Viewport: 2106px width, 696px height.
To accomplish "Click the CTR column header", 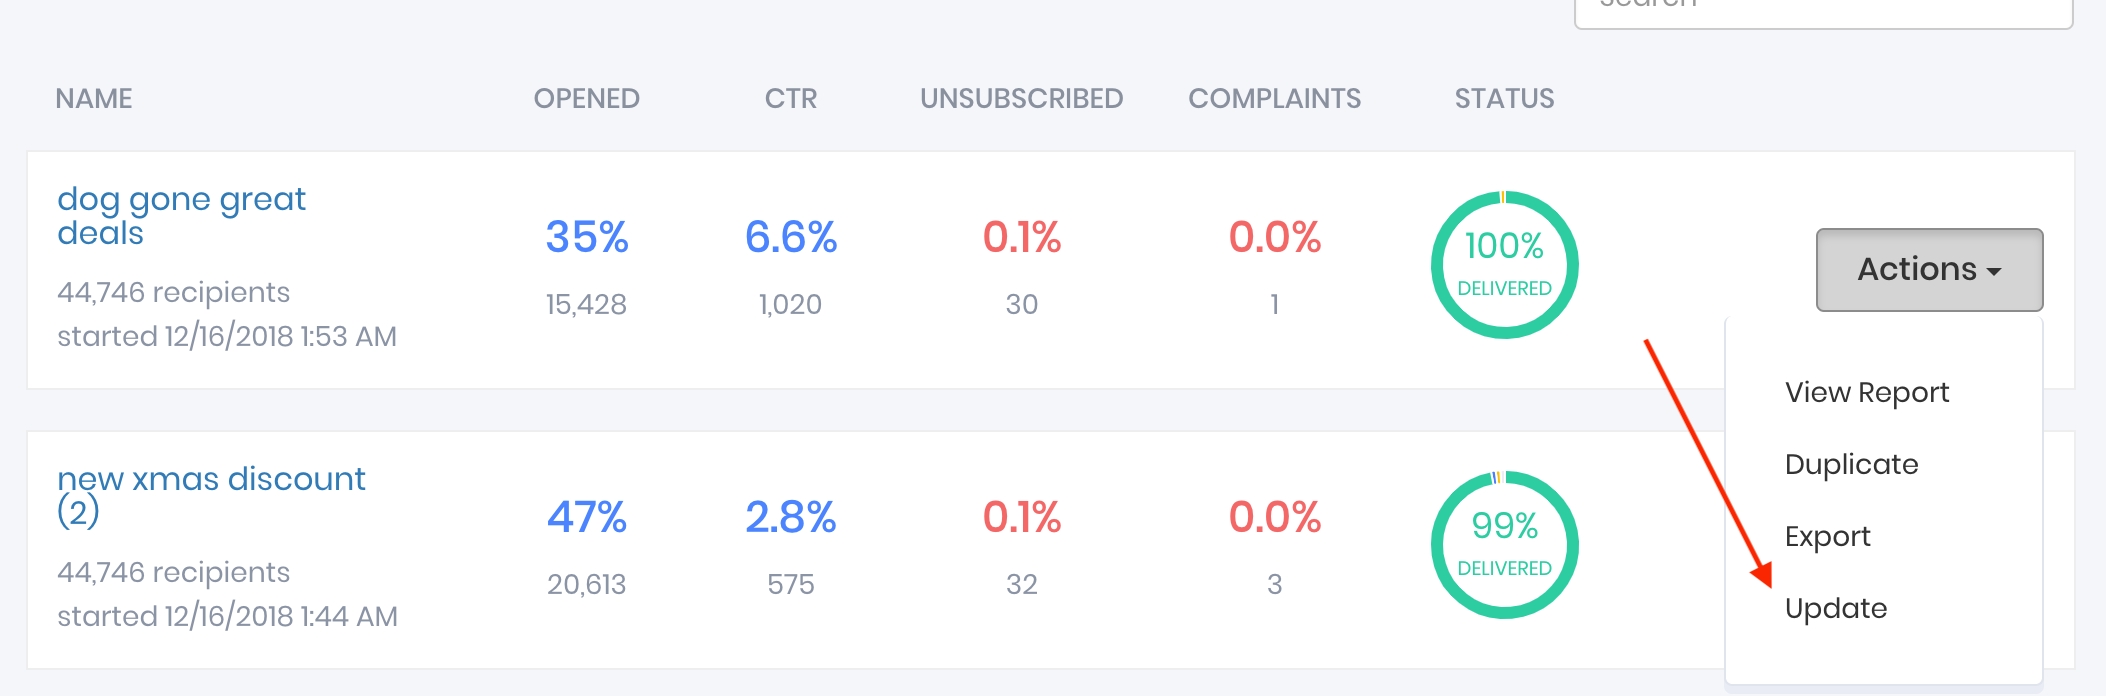I will pyautogui.click(x=790, y=98).
